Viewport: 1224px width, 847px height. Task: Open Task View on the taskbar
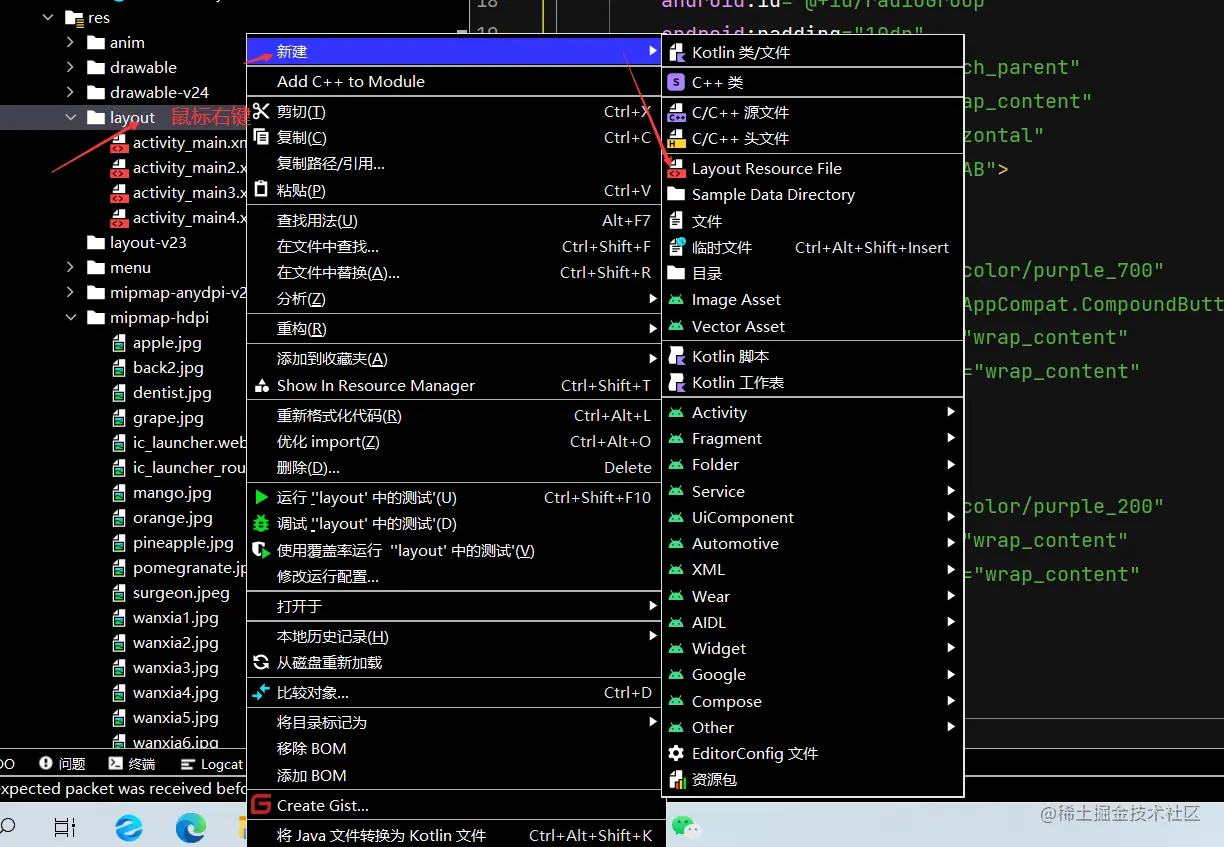65,827
